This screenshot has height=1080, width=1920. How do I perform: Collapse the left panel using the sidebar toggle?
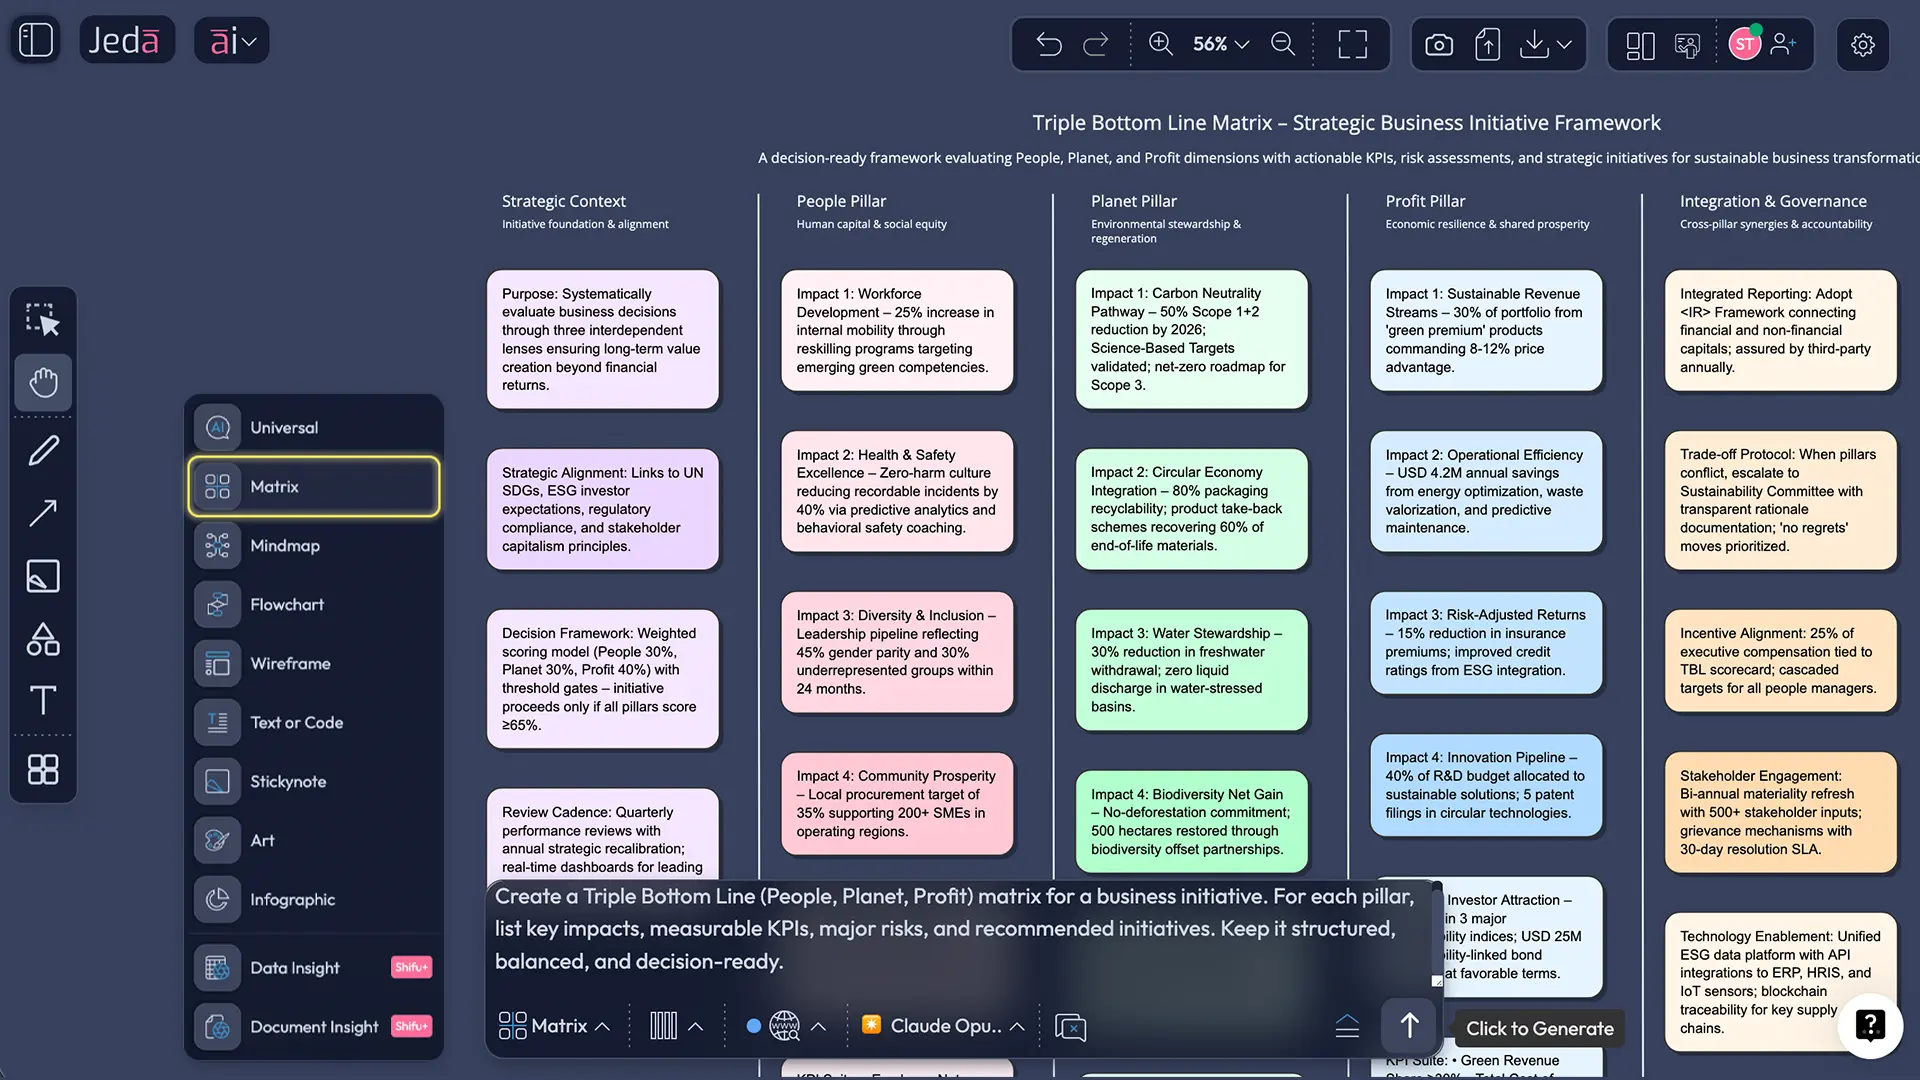tap(34, 40)
